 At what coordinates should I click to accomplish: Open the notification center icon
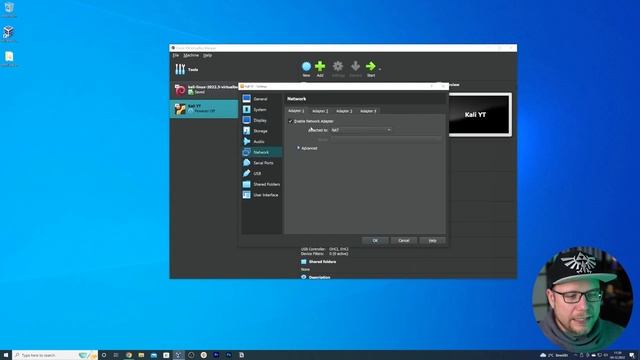[632, 355]
